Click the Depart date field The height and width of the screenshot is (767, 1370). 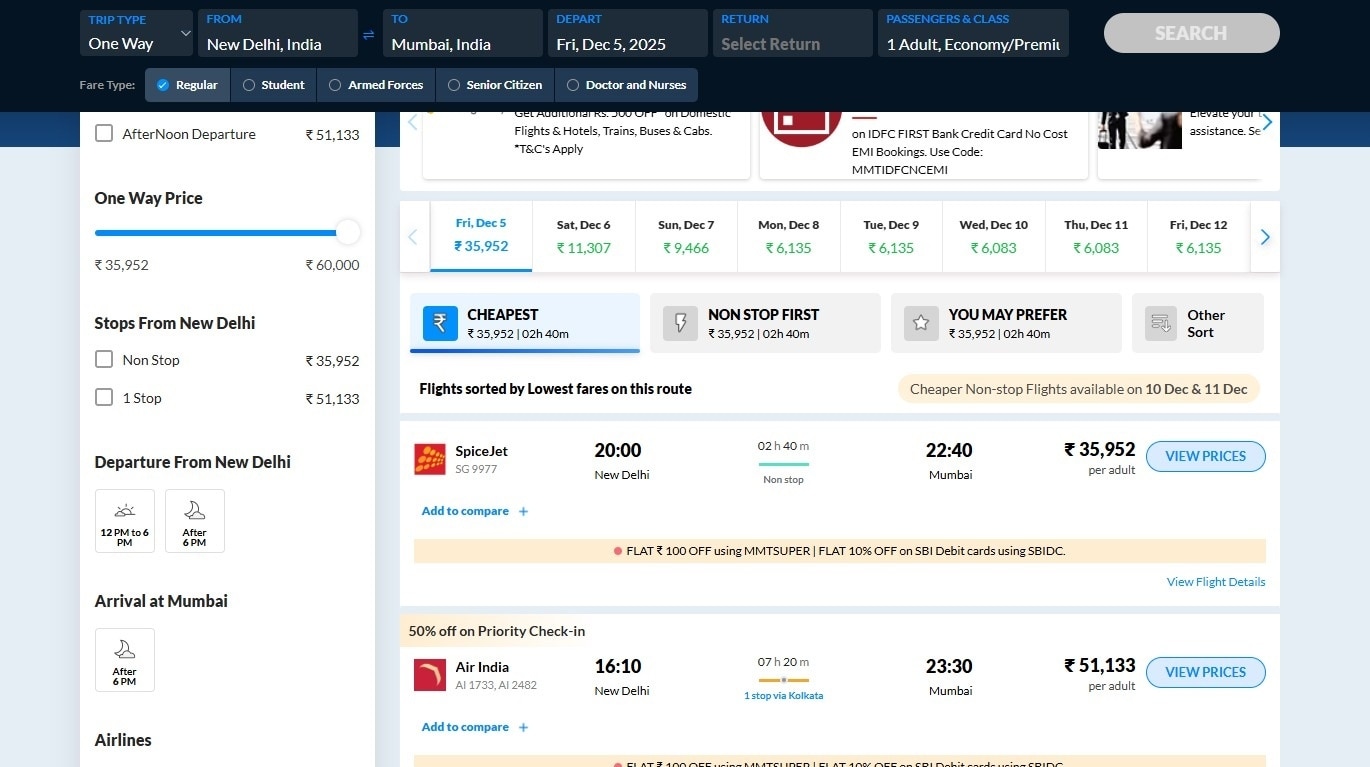pos(626,33)
